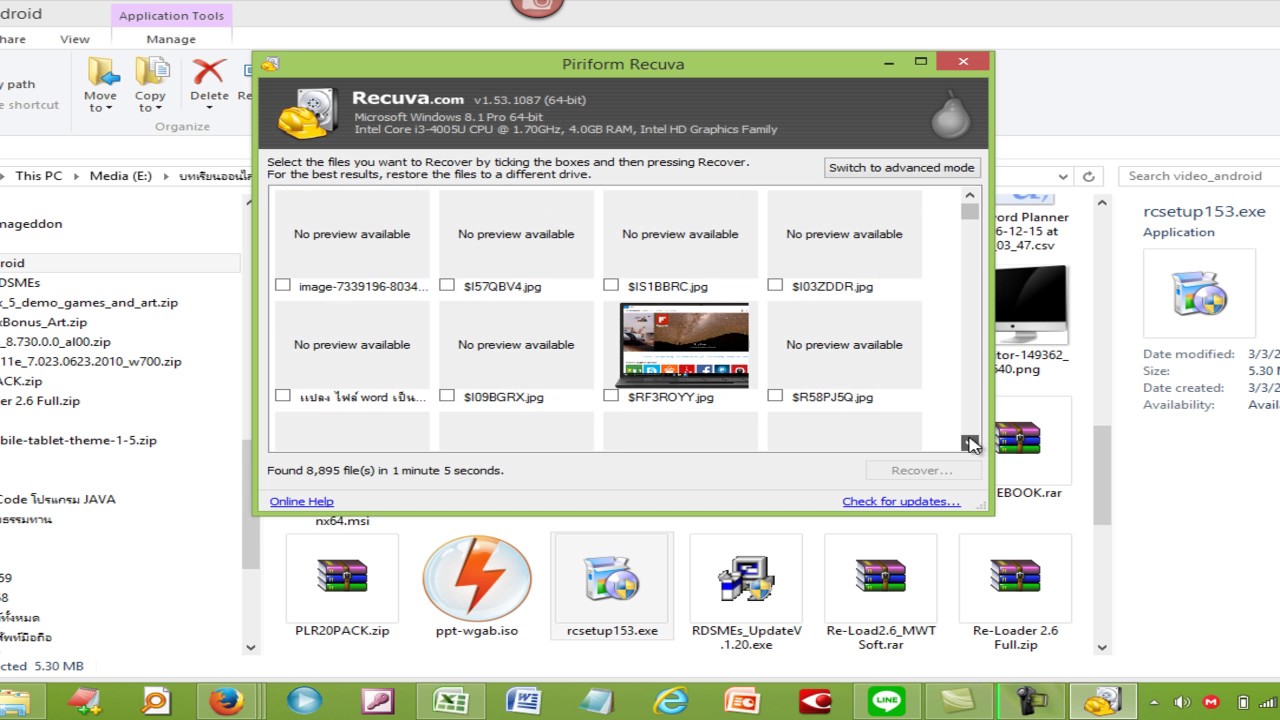The width and height of the screenshot is (1280, 720).
Task: Switch to Recuva on the taskbar
Action: click(x=1103, y=701)
